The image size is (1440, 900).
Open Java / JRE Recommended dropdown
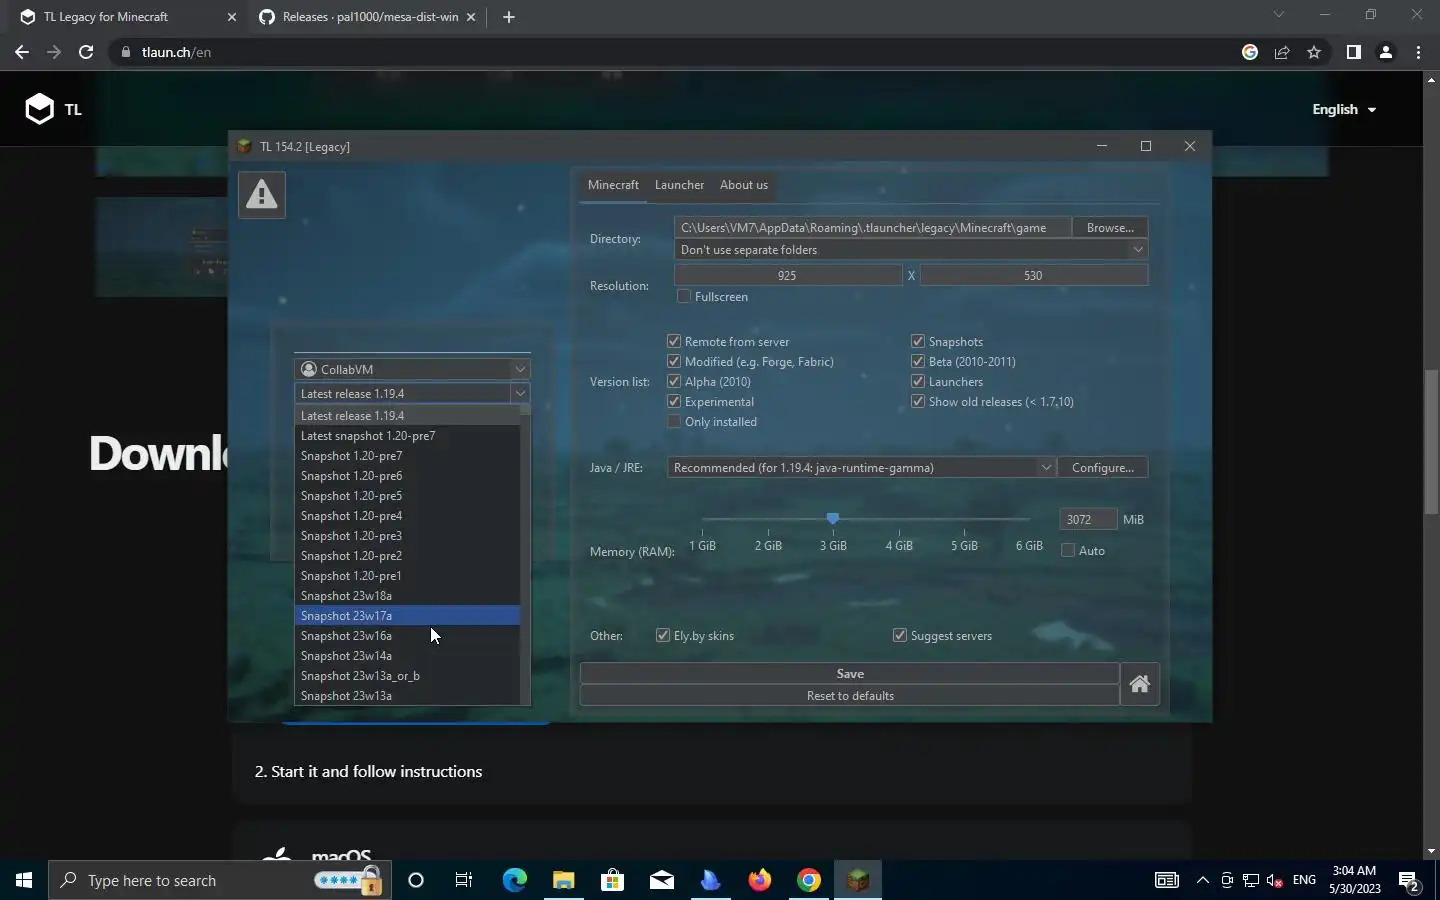click(861, 467)
